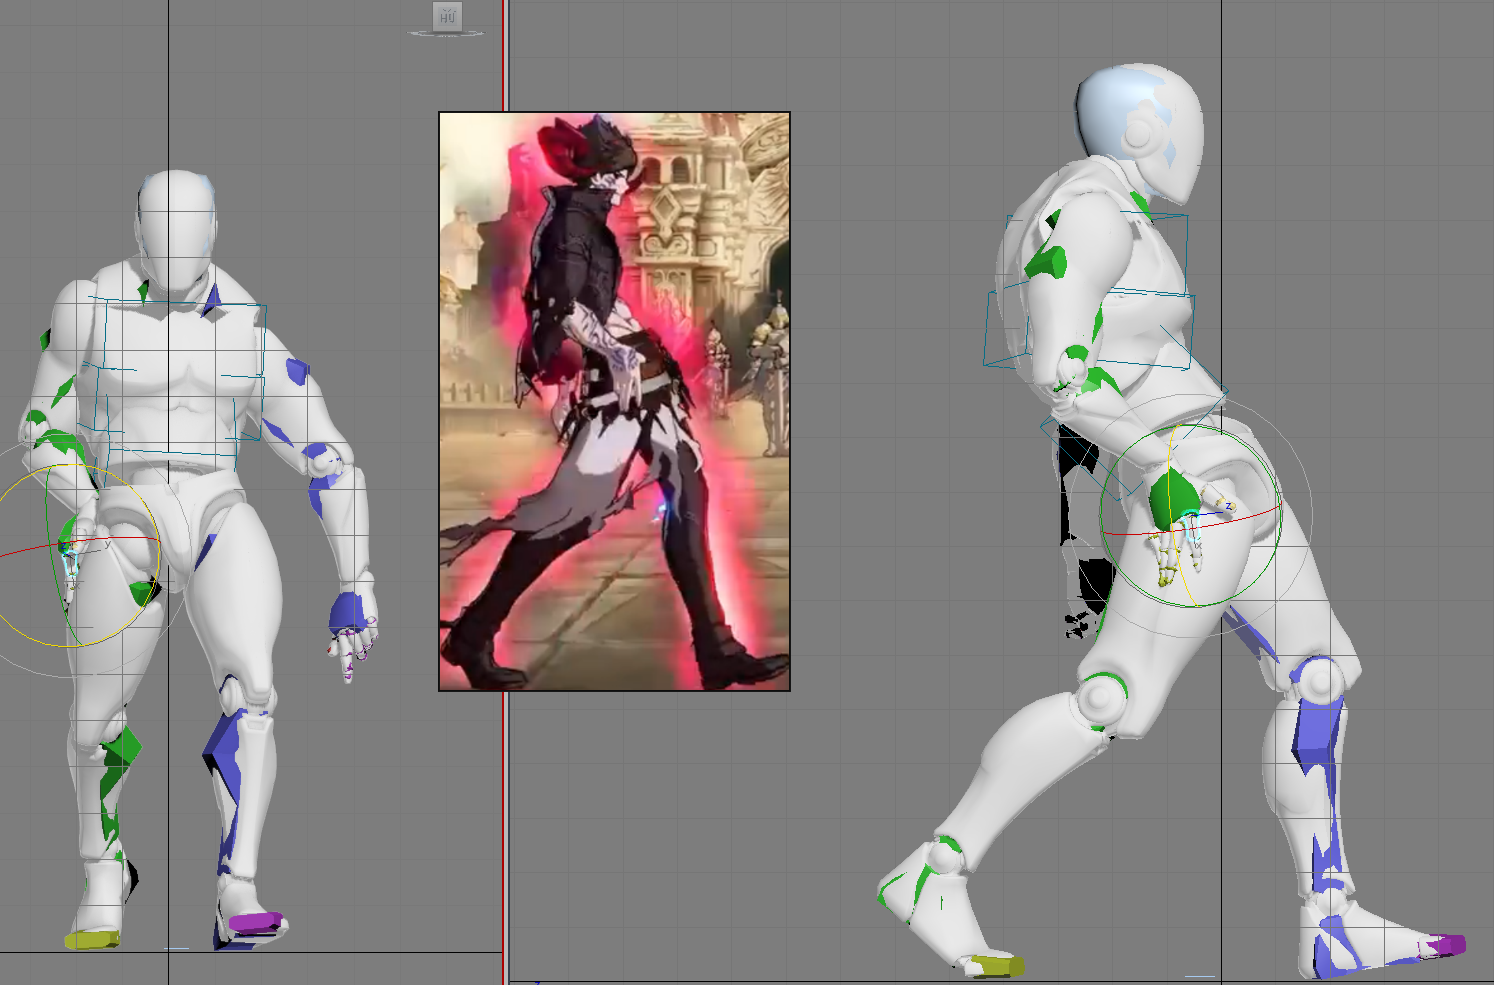Select the anime character reference image plane
Viewport: 1494px width, 985px height.
click(614, 401)
